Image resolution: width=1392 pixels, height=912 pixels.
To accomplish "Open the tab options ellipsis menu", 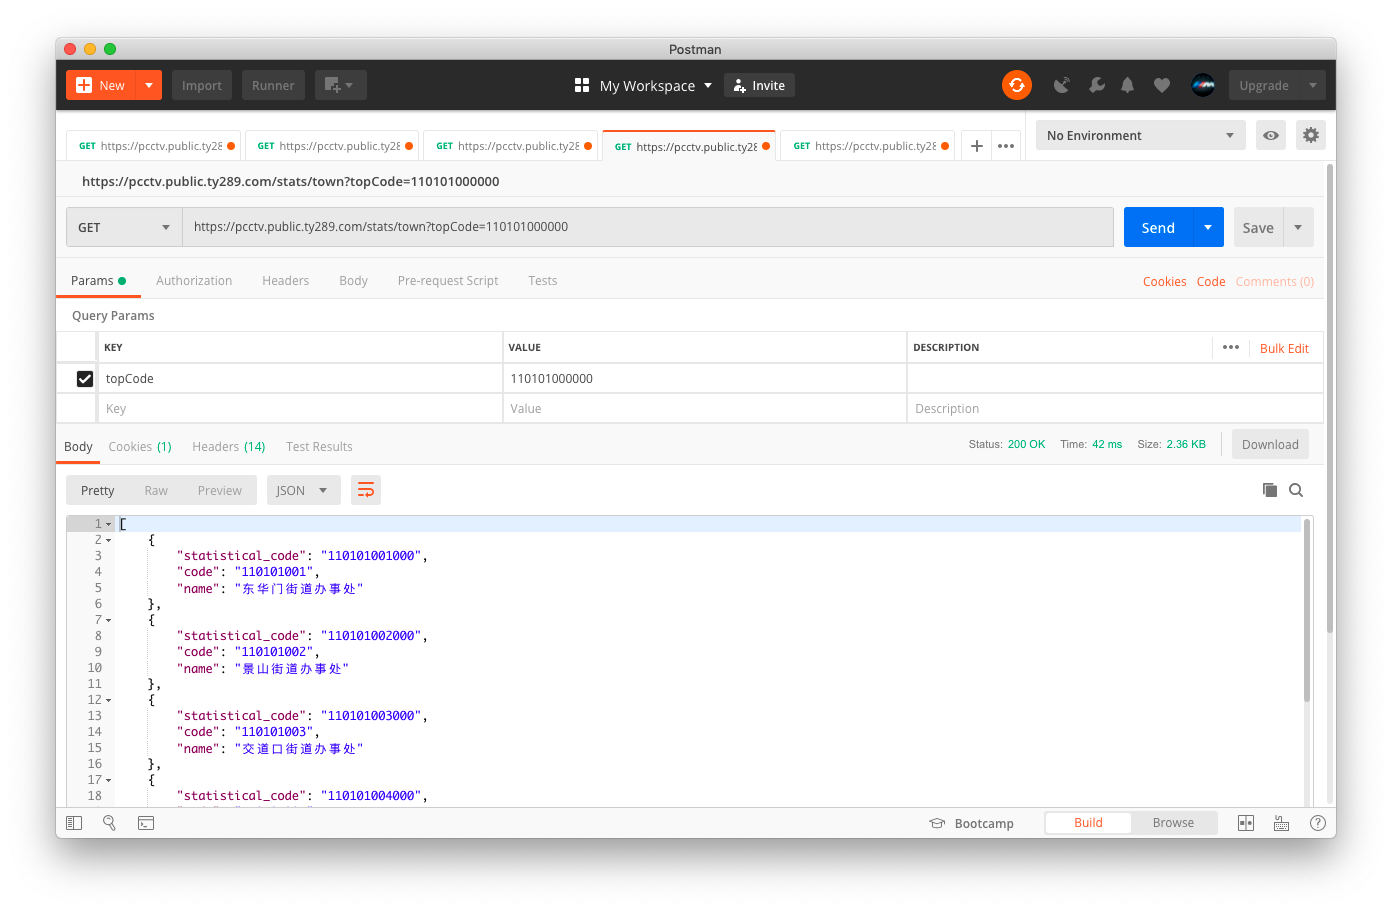I will 1006,146.
